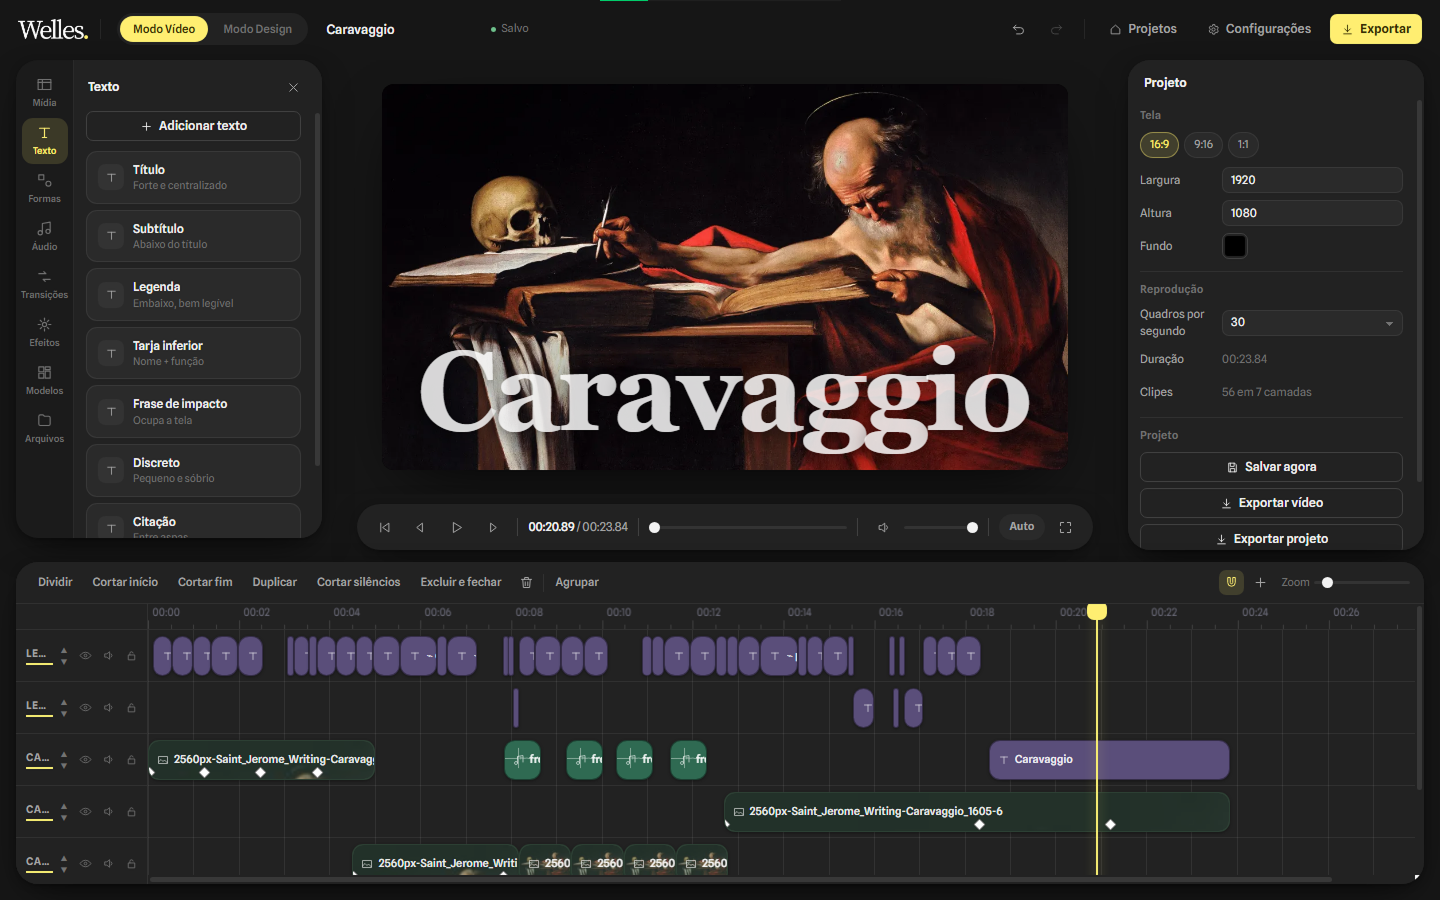Click the timeline Zoom slider handle
Screen dimensions: 1440x900
tap(1327, 582)
